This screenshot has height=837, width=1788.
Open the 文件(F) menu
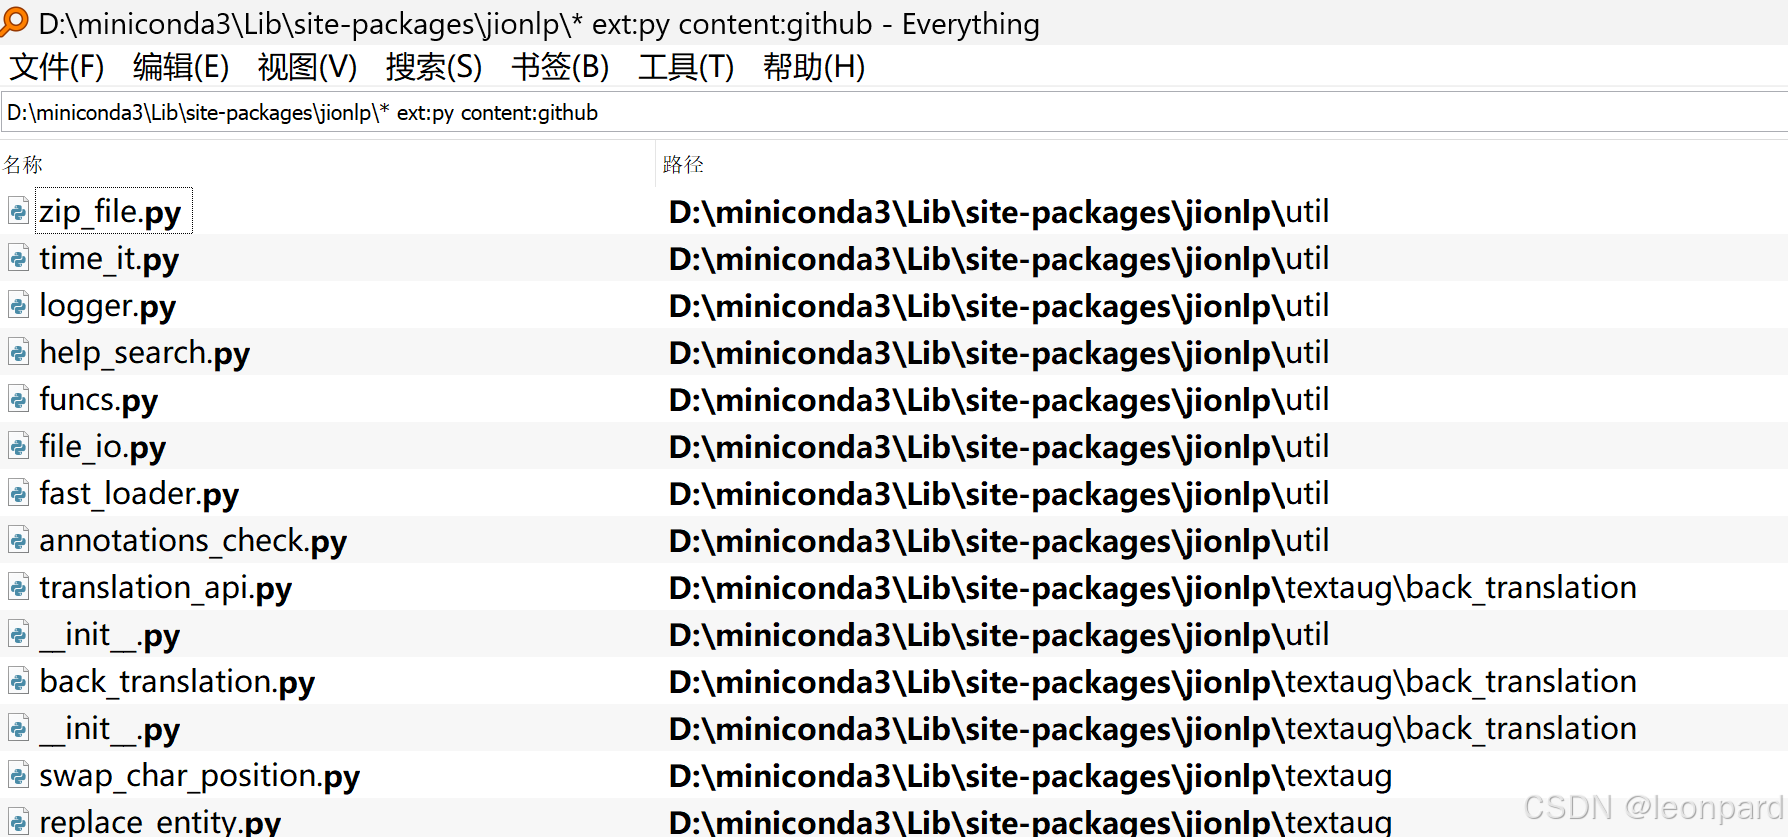click(57, 67)
